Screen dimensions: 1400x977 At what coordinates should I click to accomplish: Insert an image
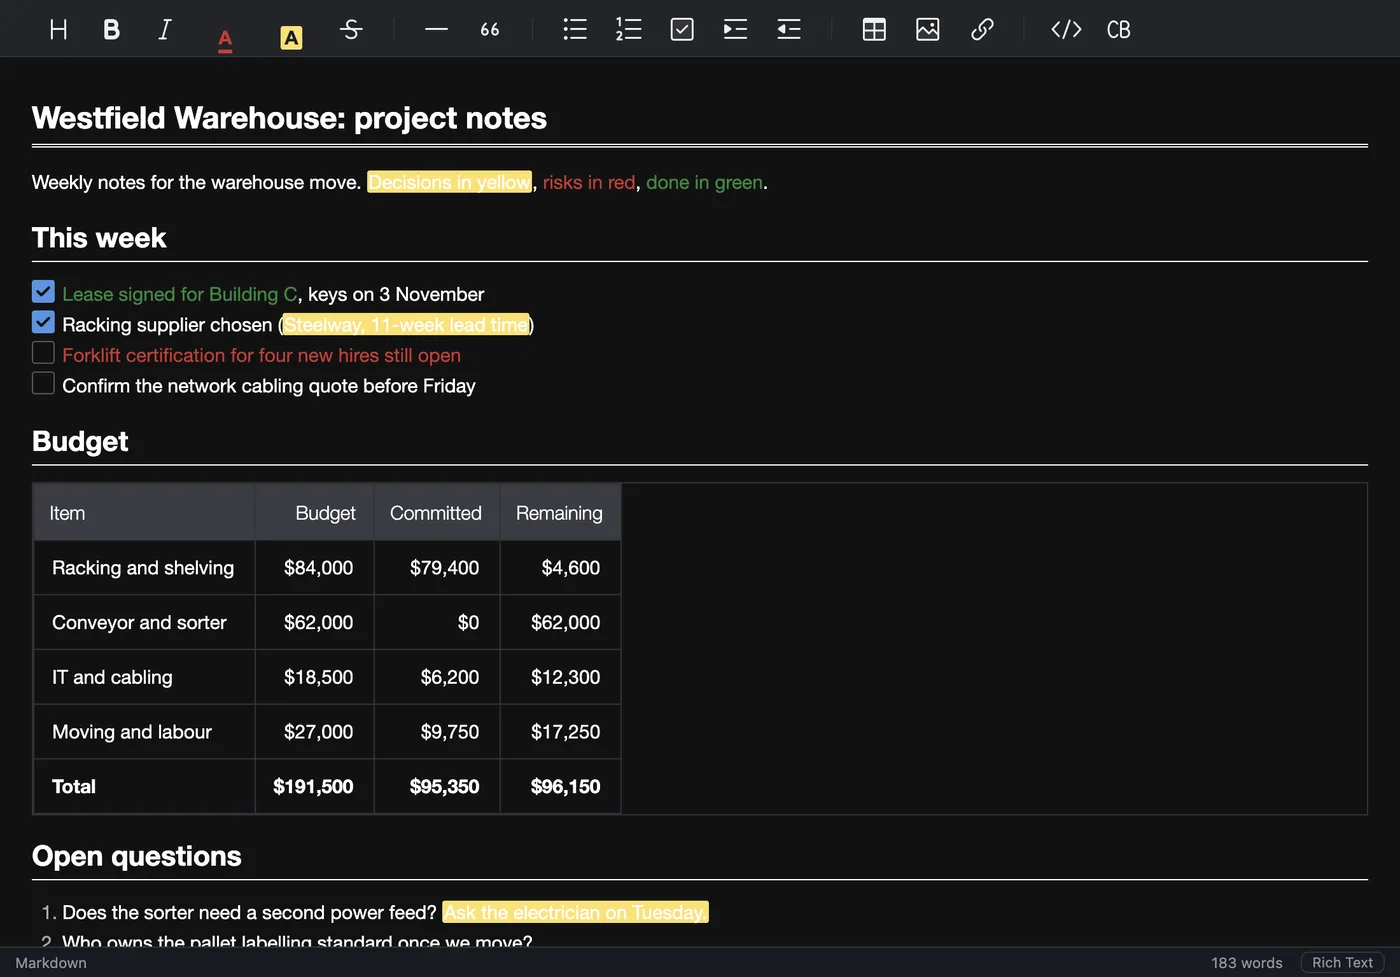coord(928,29)
